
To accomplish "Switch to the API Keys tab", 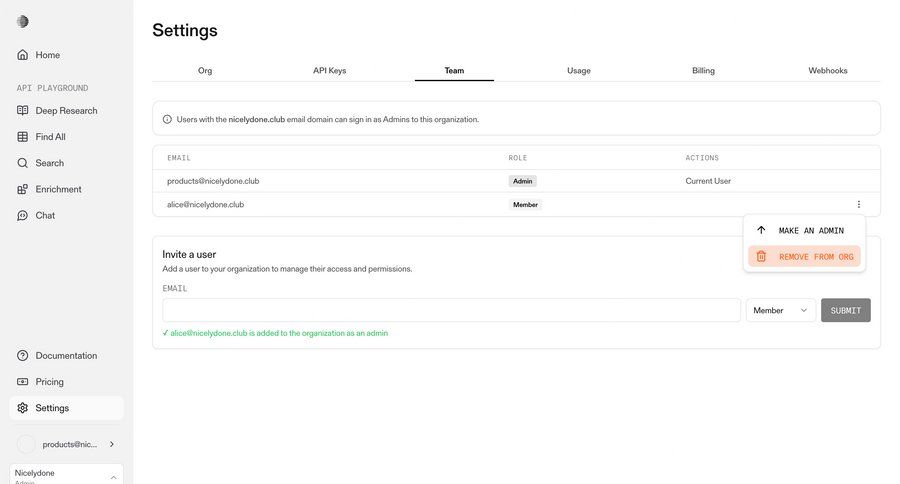I will 329,71.
